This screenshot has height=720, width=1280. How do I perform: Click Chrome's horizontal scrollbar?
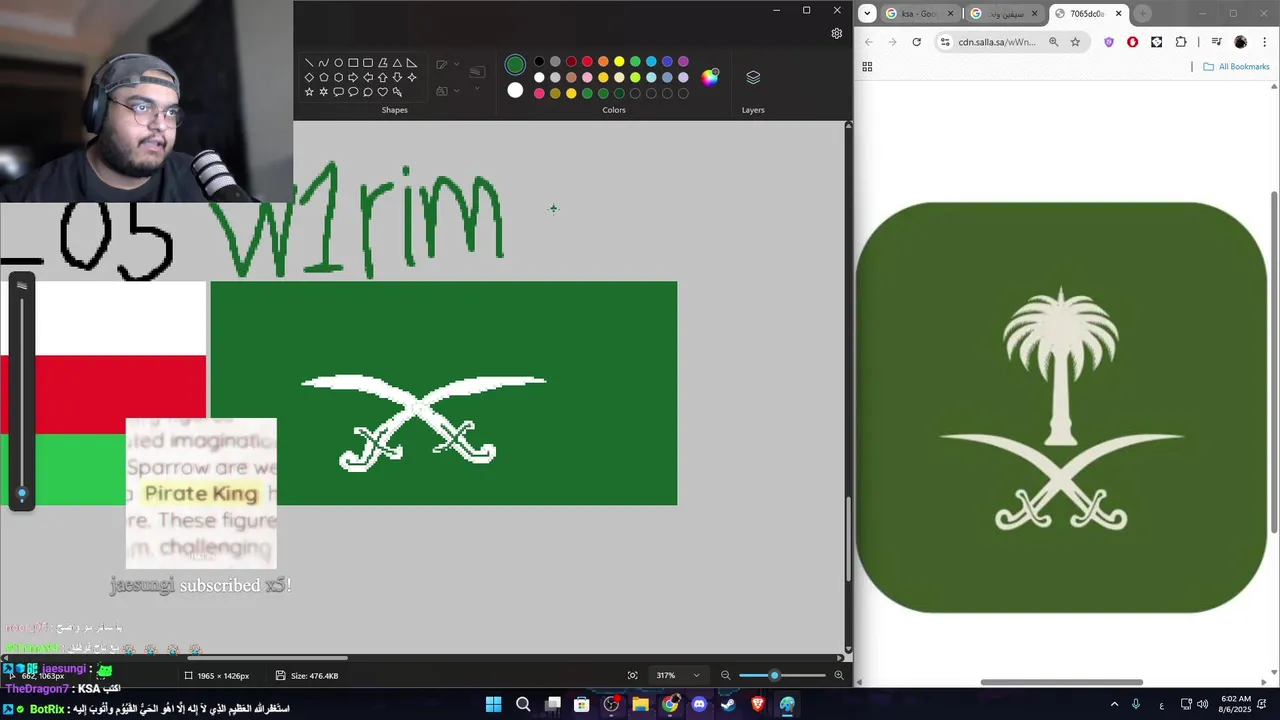coord(1061,682)
